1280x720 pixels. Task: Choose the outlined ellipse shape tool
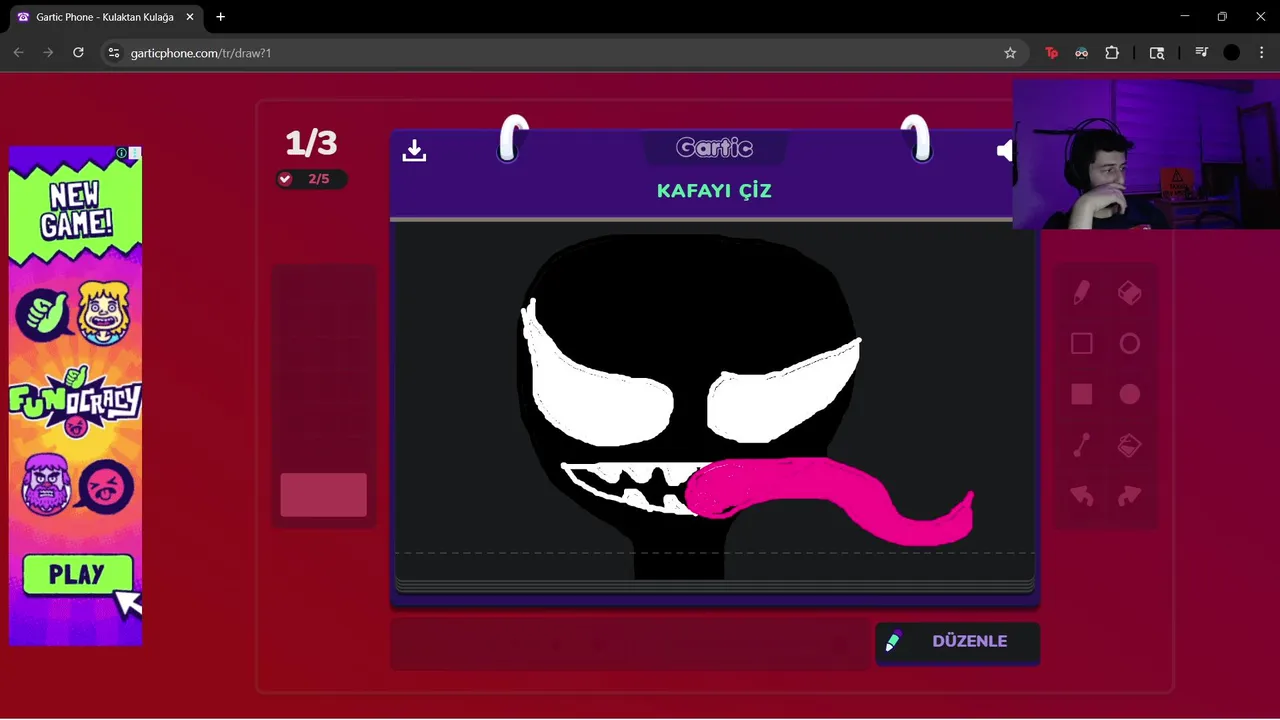pos(1129,344)
